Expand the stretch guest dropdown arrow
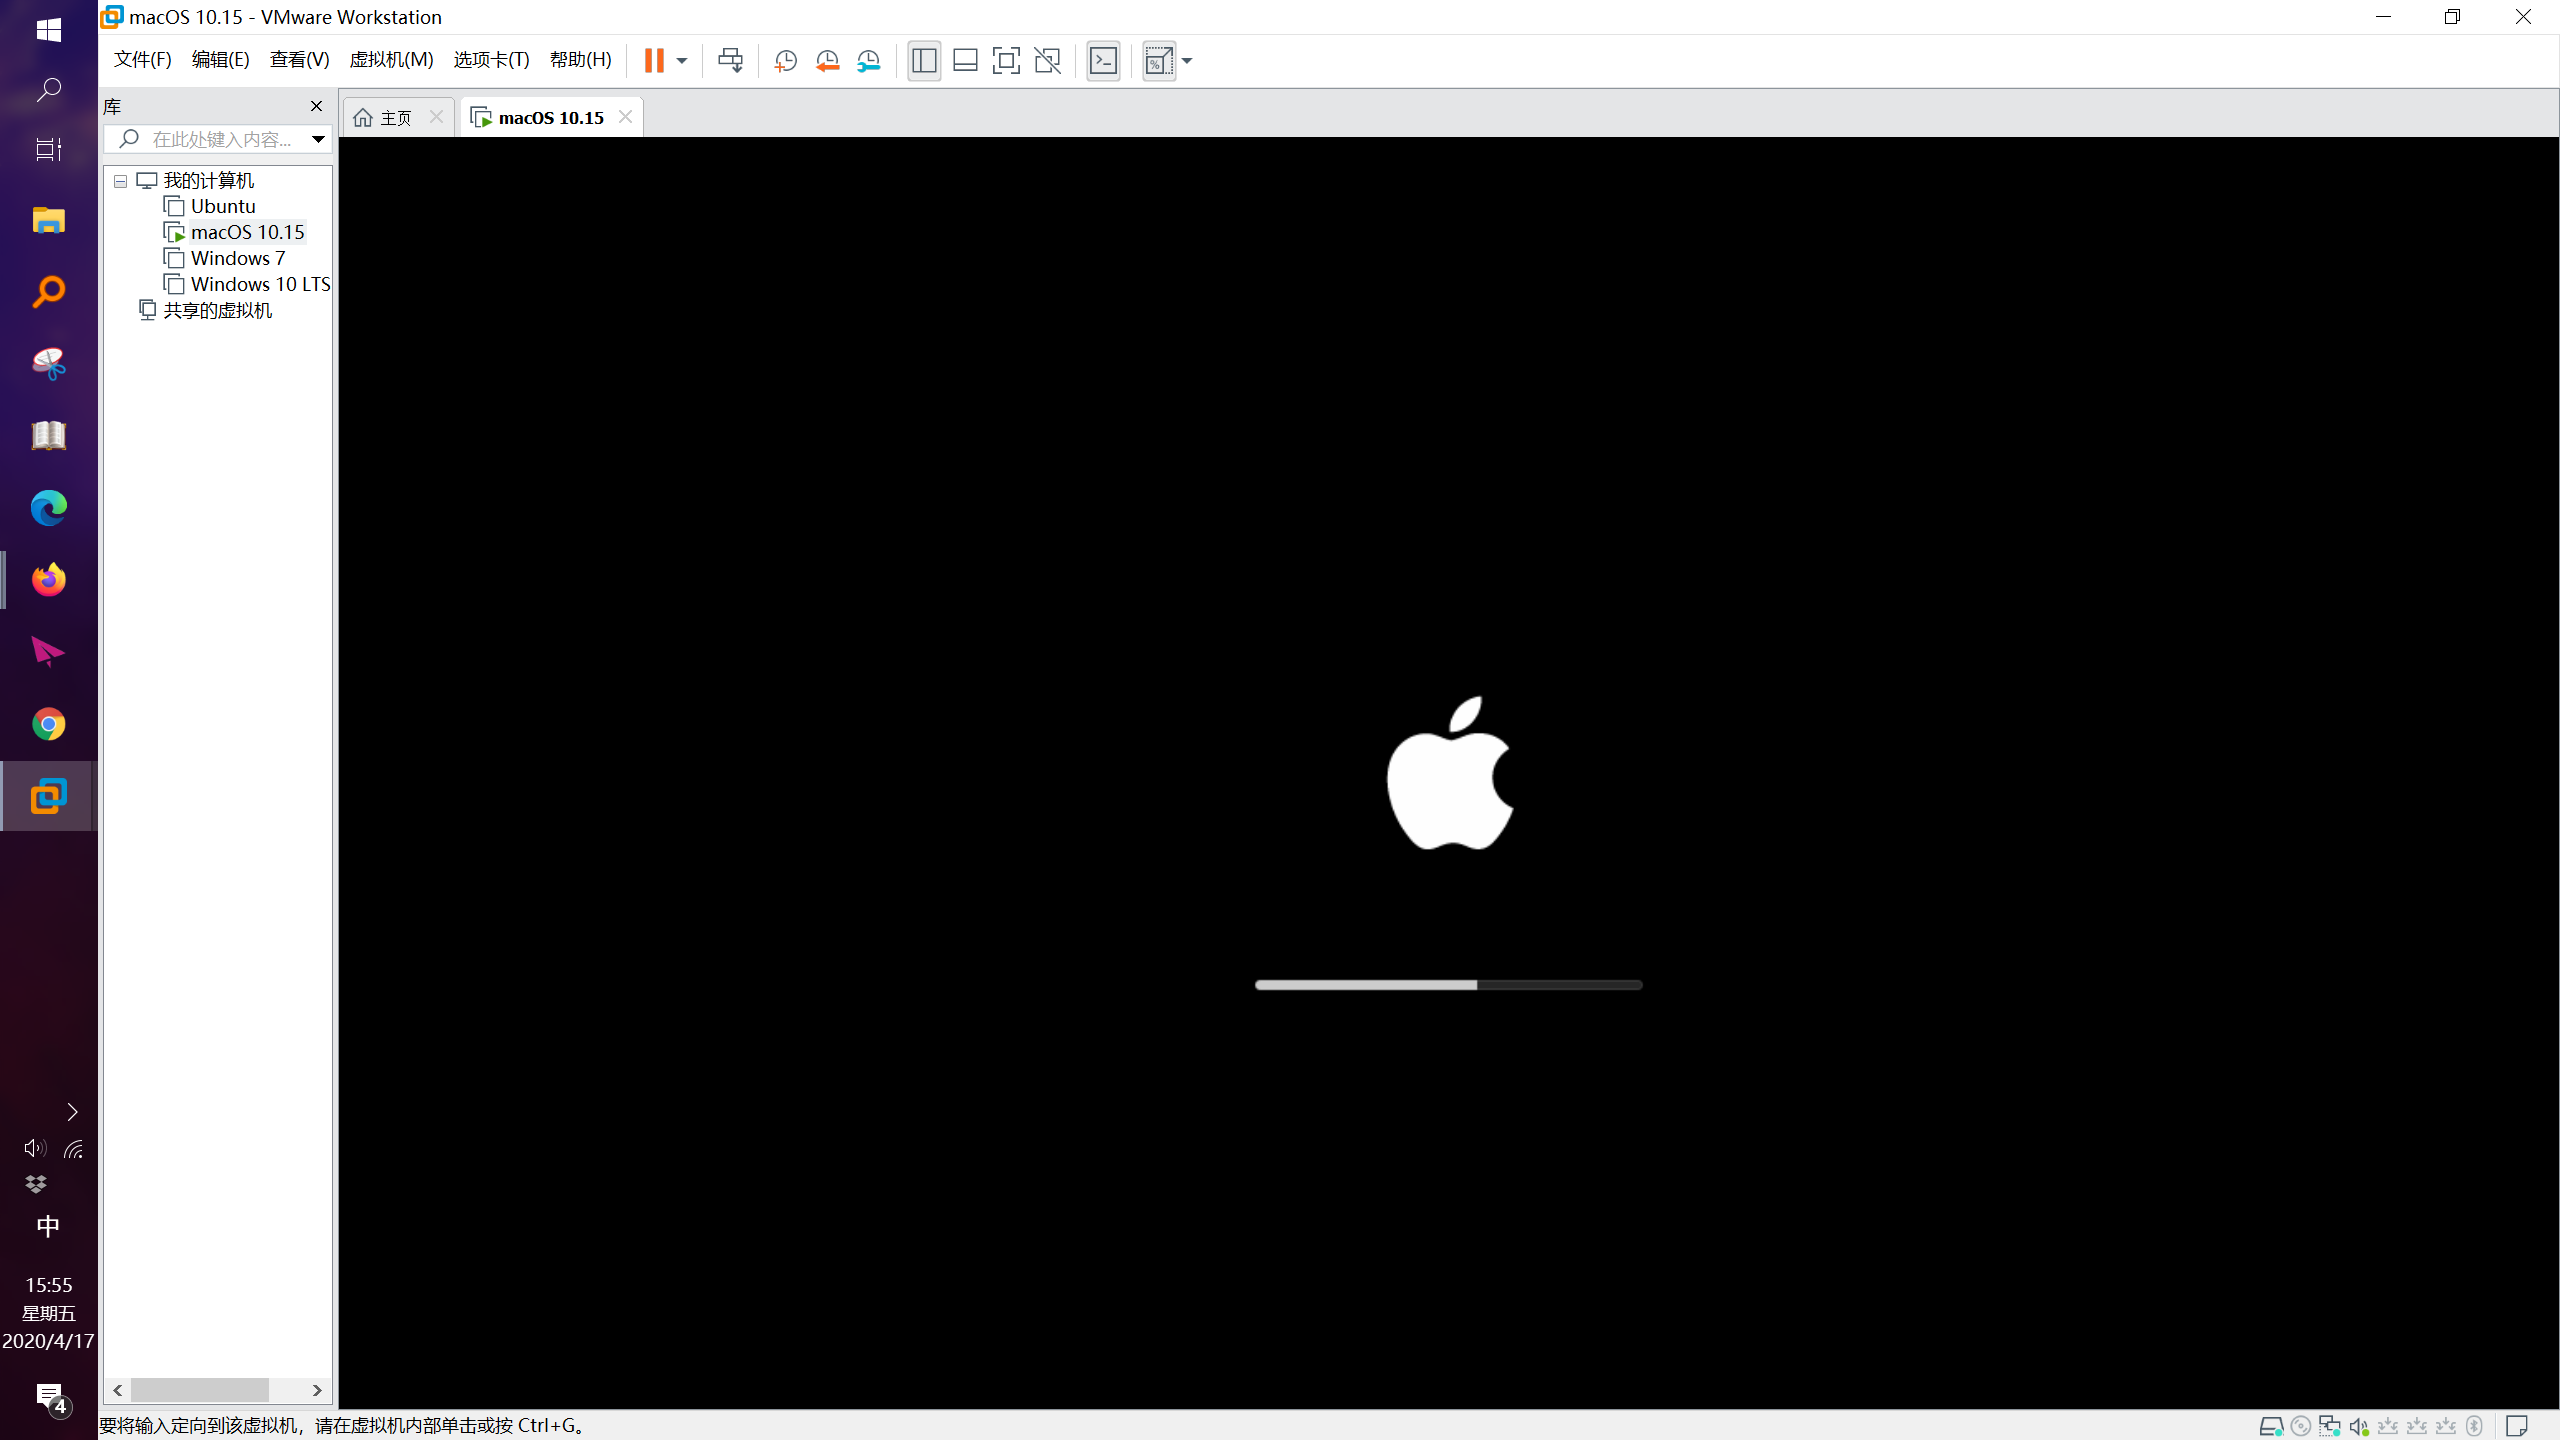The height and width of the screenshot is (1440, 2560). (x=1187, y=61)
